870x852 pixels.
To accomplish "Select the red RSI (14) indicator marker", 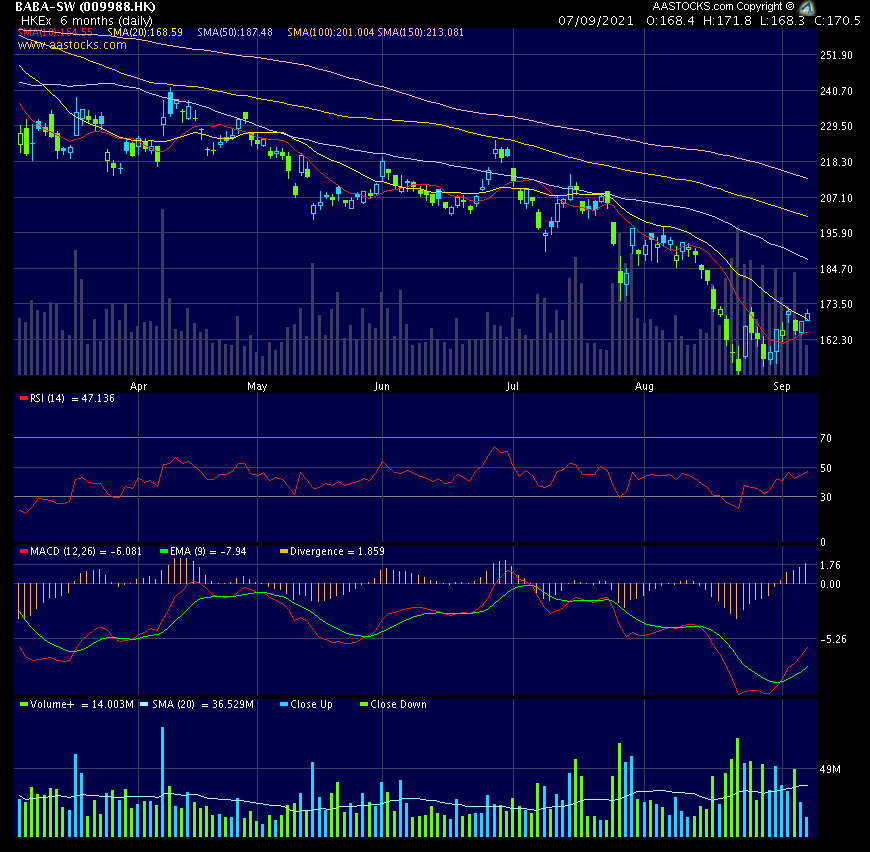I will (24, 397).
